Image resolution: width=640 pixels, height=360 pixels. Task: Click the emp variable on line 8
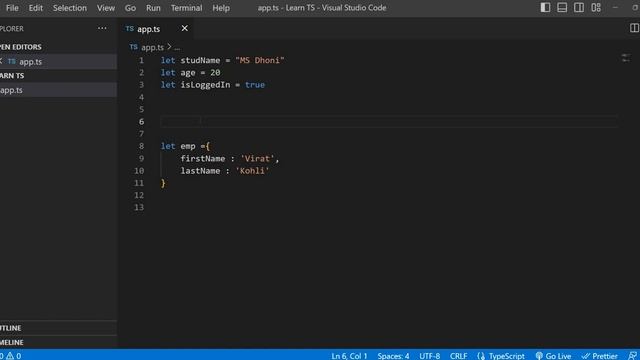(x=188, y=146)
